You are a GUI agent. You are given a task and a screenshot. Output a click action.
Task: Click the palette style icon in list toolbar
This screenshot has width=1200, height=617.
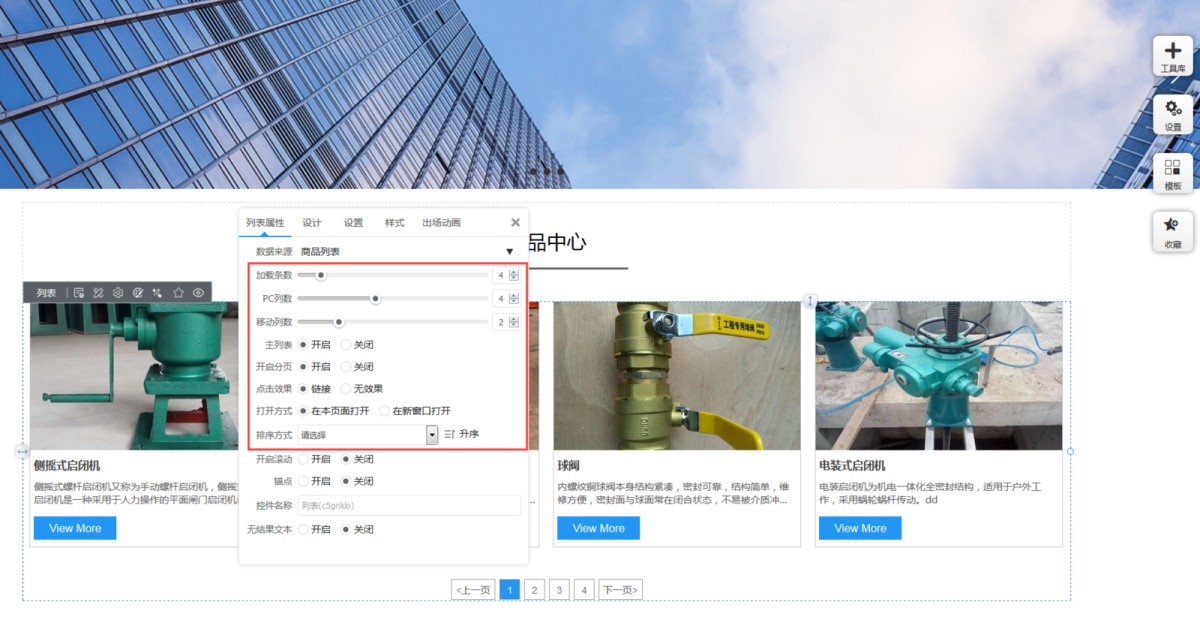coord(138,293)
